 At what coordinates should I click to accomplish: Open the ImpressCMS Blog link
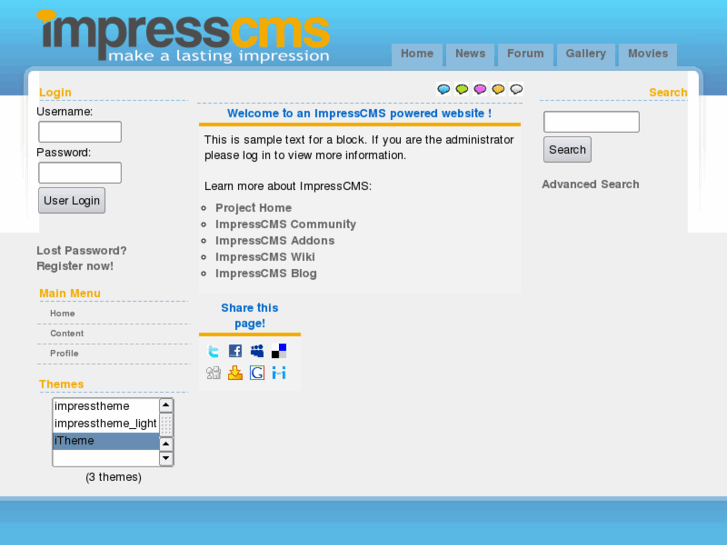[266, 274]
